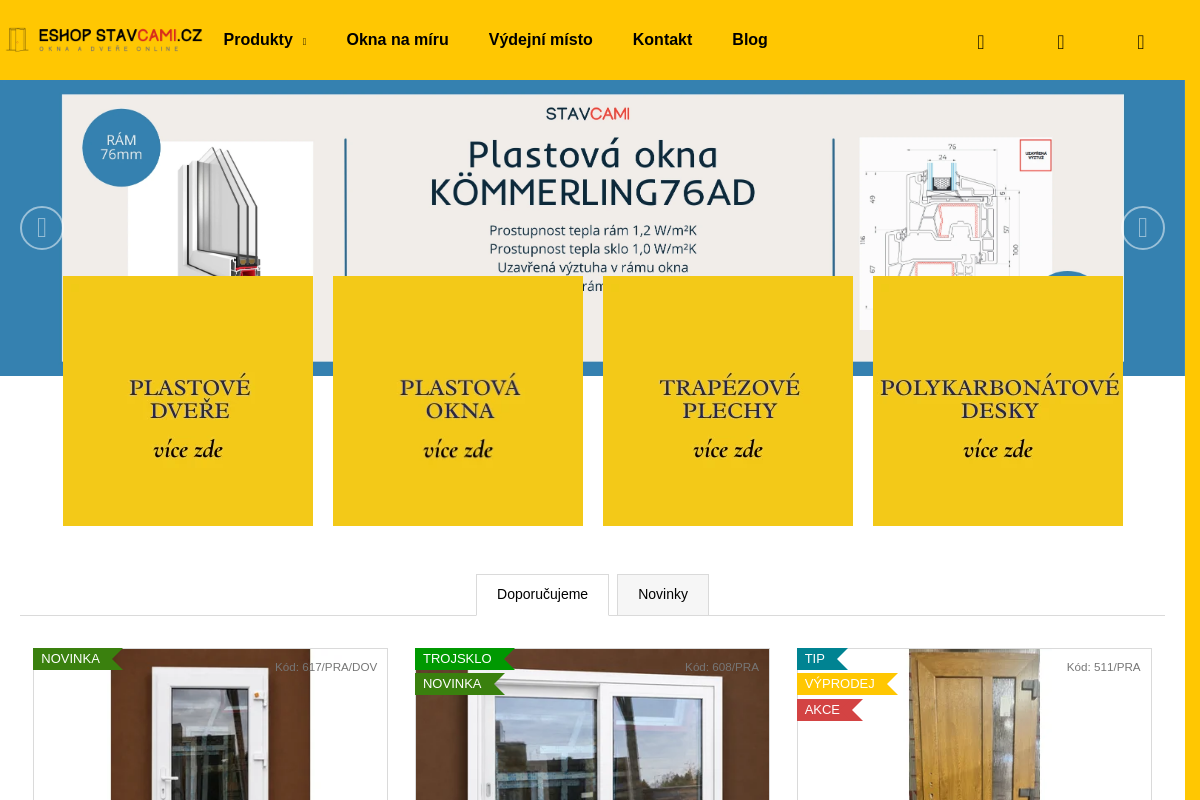Click the TROJSKLO badge

click(464, 659)
